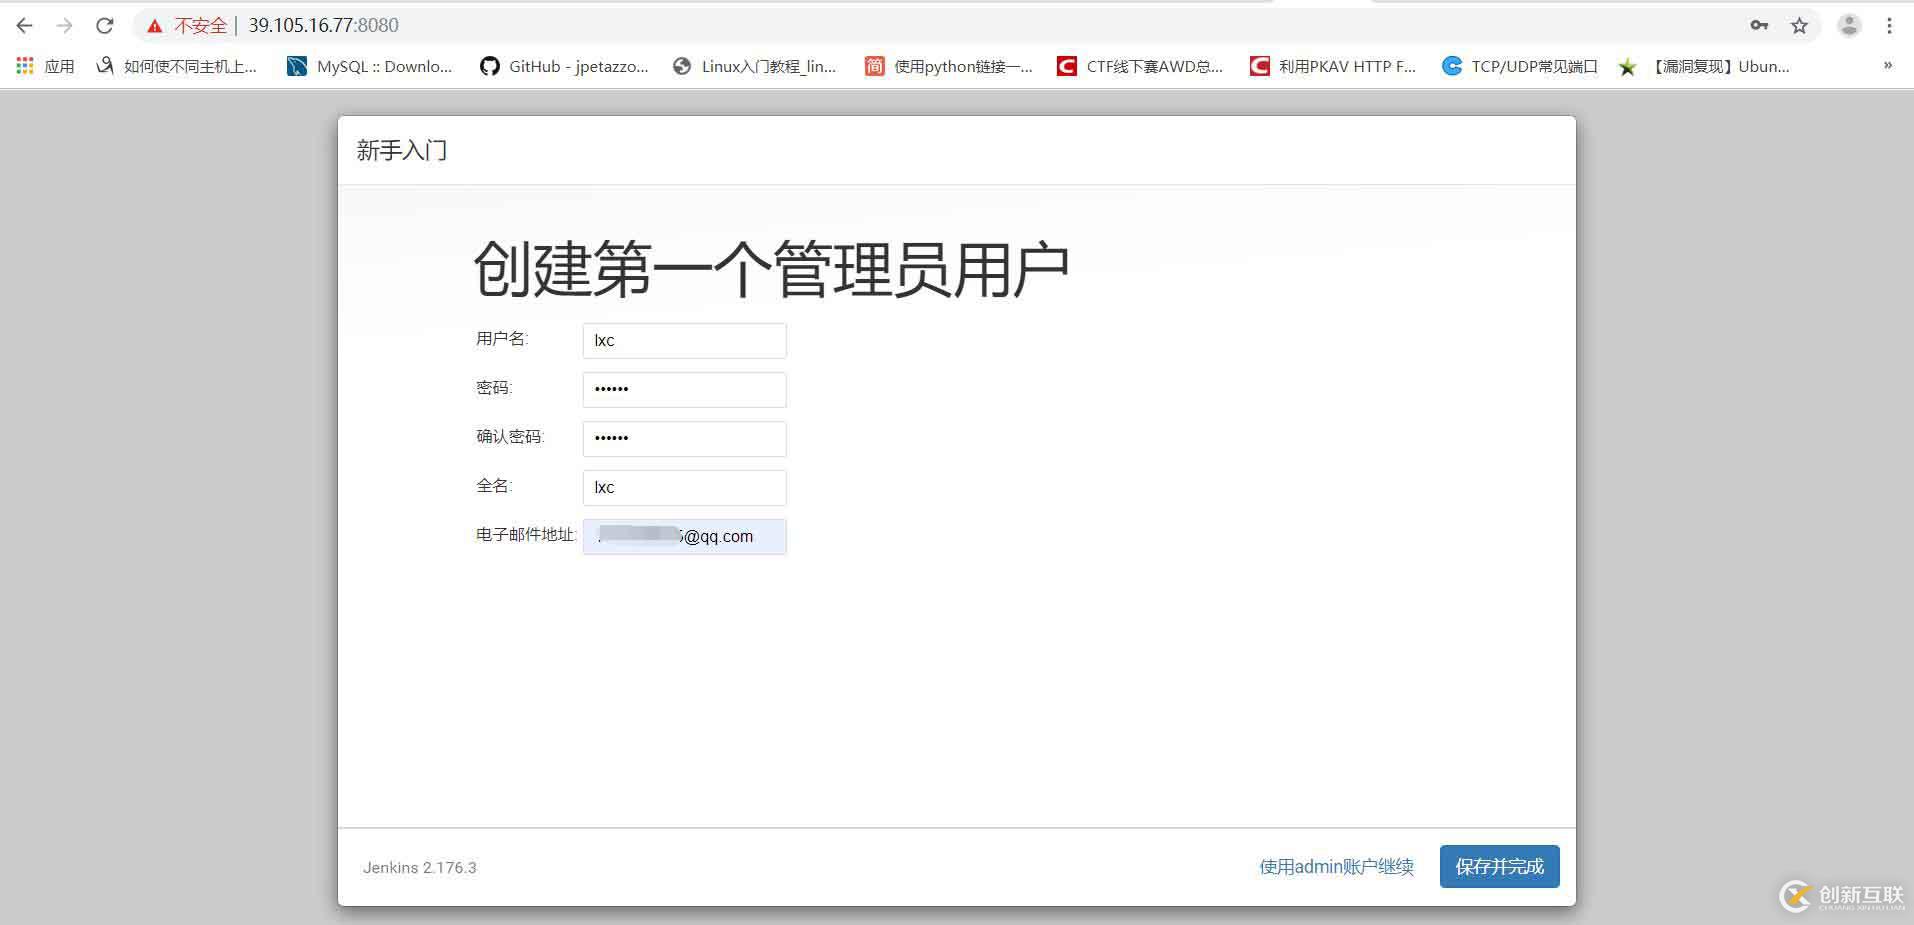Click the 不安全 security label

[201, 26]
